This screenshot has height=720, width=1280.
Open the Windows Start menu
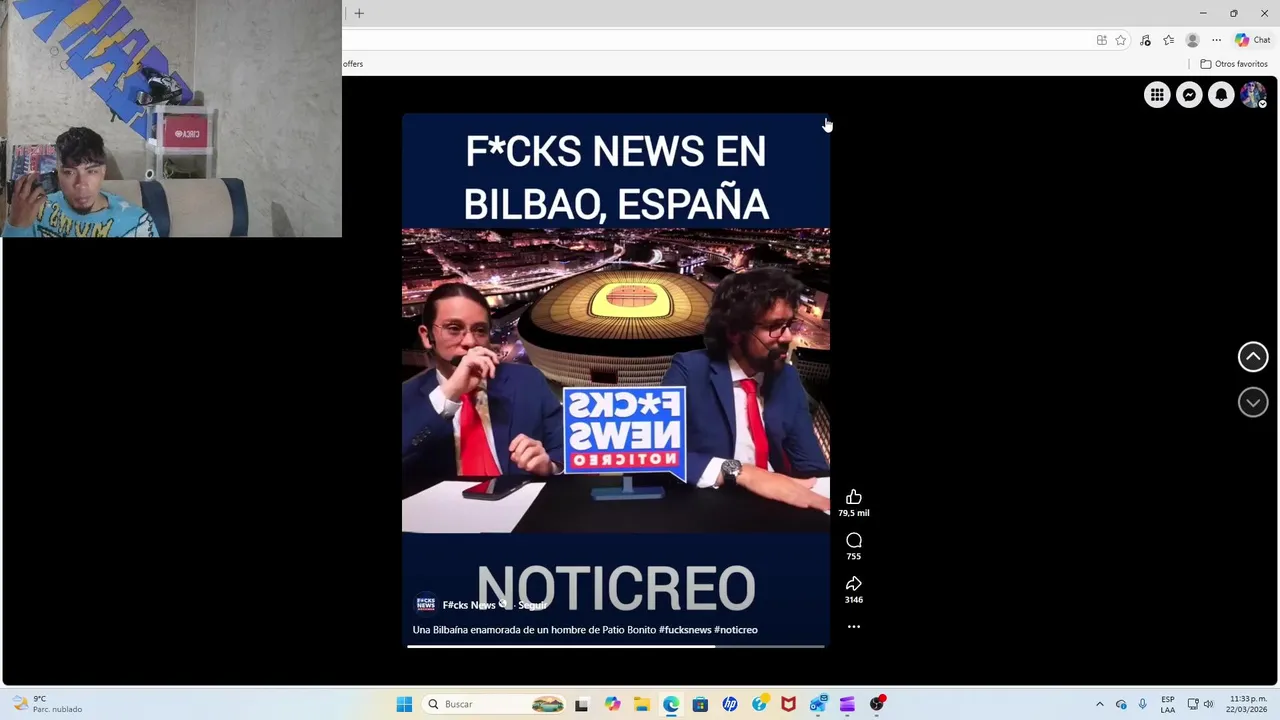click(x=404, y=704)
